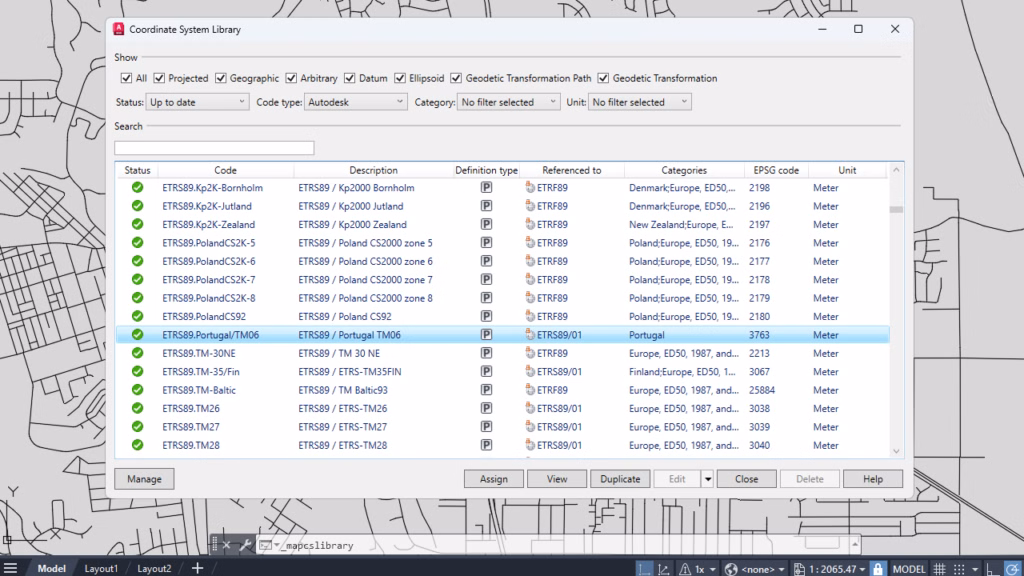Click the Assign button

pos(494,479)
